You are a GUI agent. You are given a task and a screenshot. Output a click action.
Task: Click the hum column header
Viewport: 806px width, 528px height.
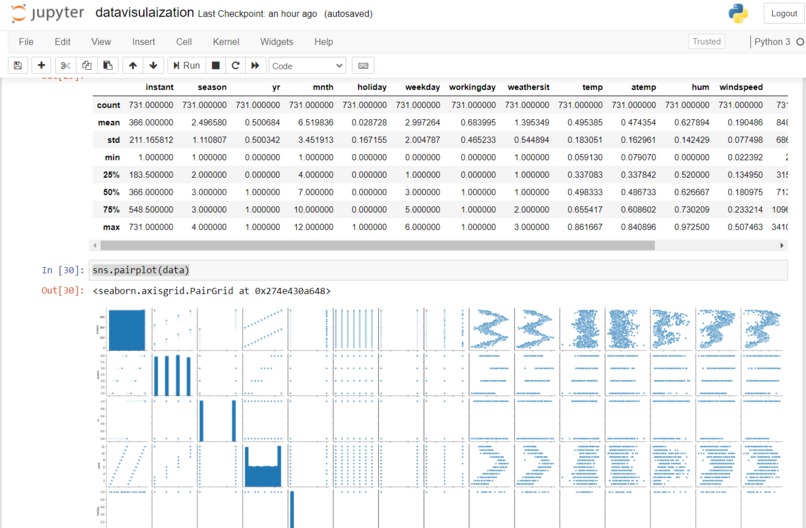click(x=700, y=87)
